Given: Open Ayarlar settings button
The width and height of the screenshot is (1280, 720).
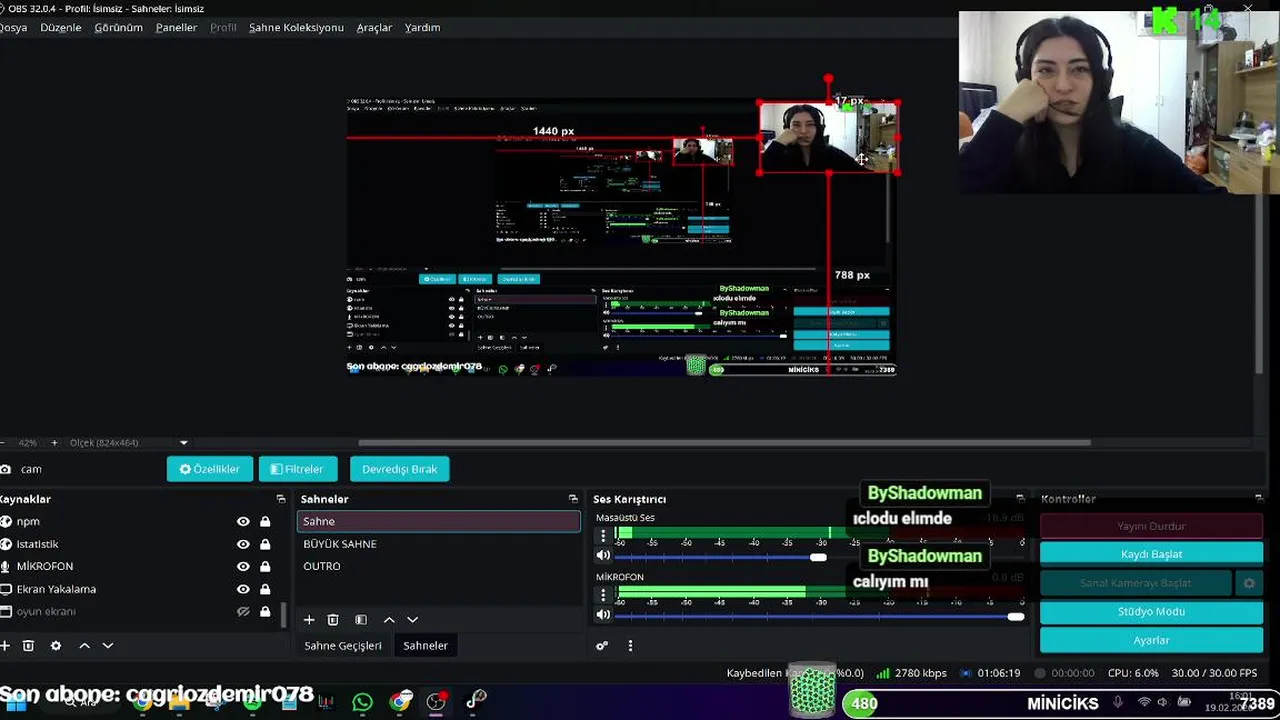Looking at the screenshot, I should click(1151, 640).
